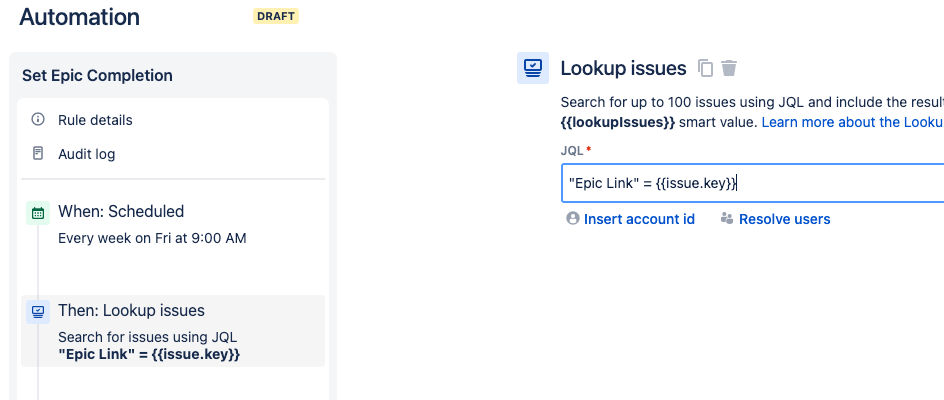Click 'Search for issues using JQL' description
This screenshot has height=400, width=944.
point(148,337)
